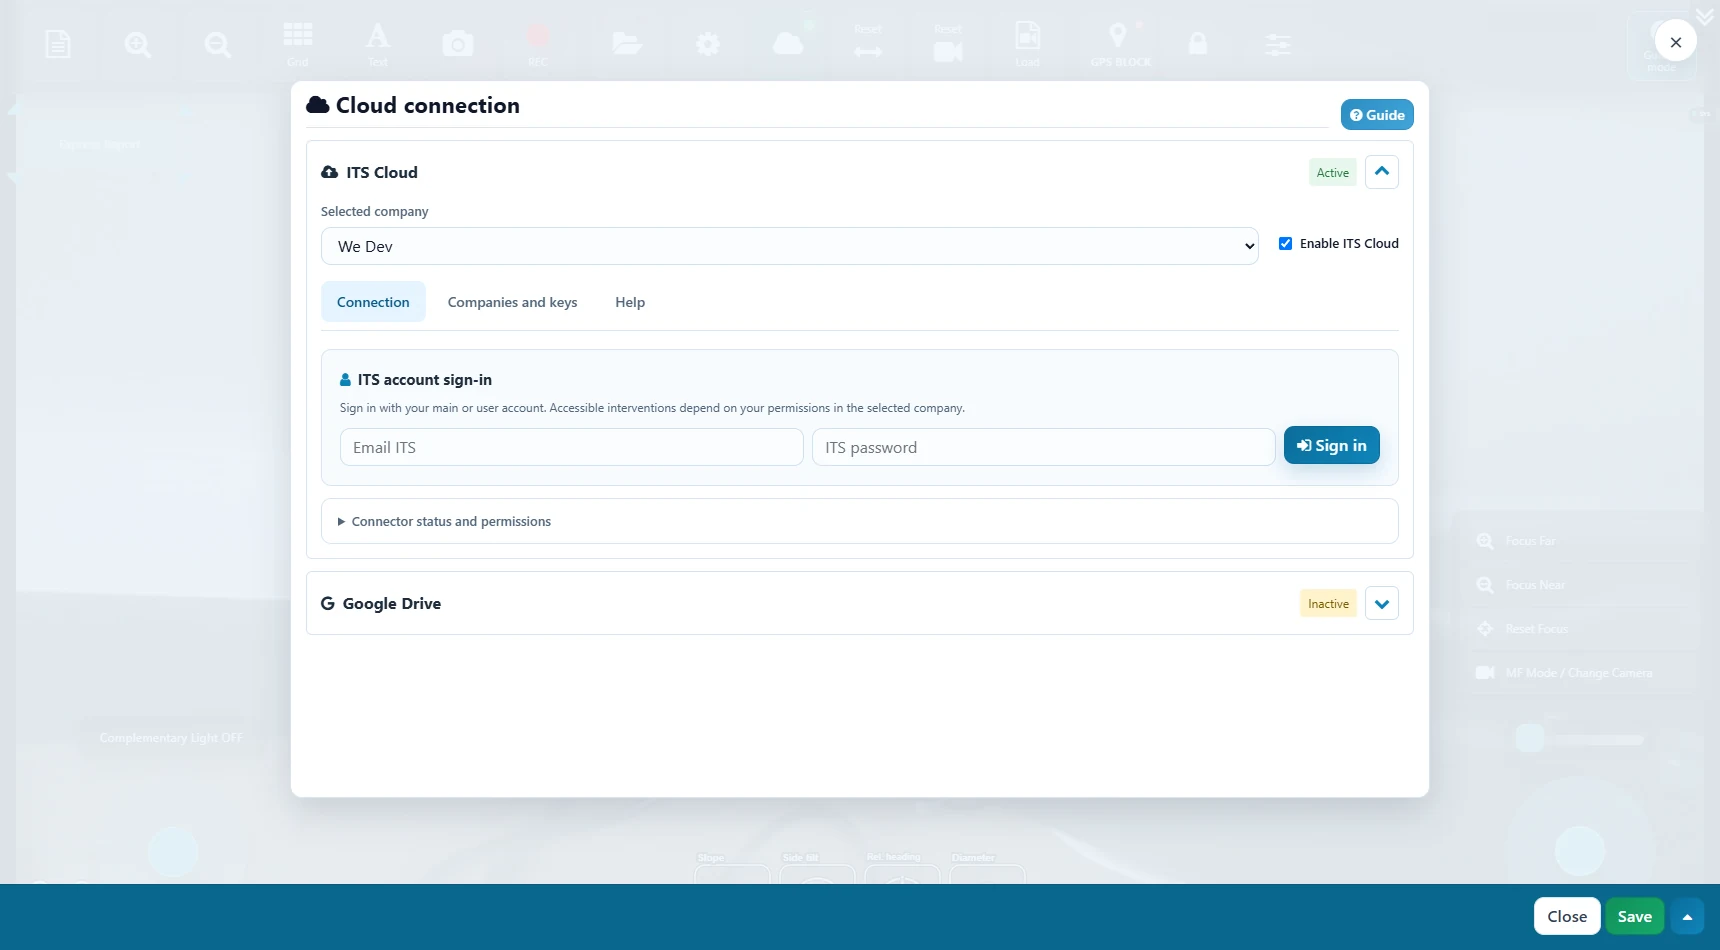
Task: Click the double-chevron icon at top right corner
Action: point(1705,17)
